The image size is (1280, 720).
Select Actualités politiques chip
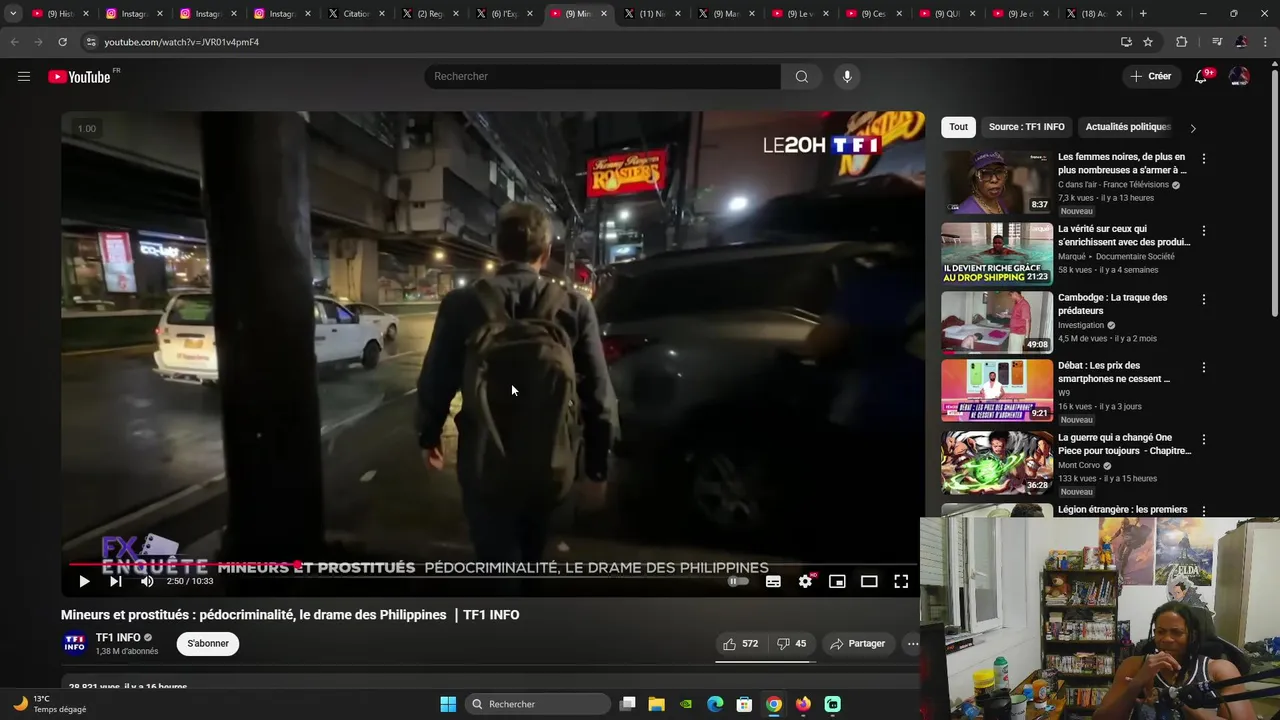point(1128,127)
